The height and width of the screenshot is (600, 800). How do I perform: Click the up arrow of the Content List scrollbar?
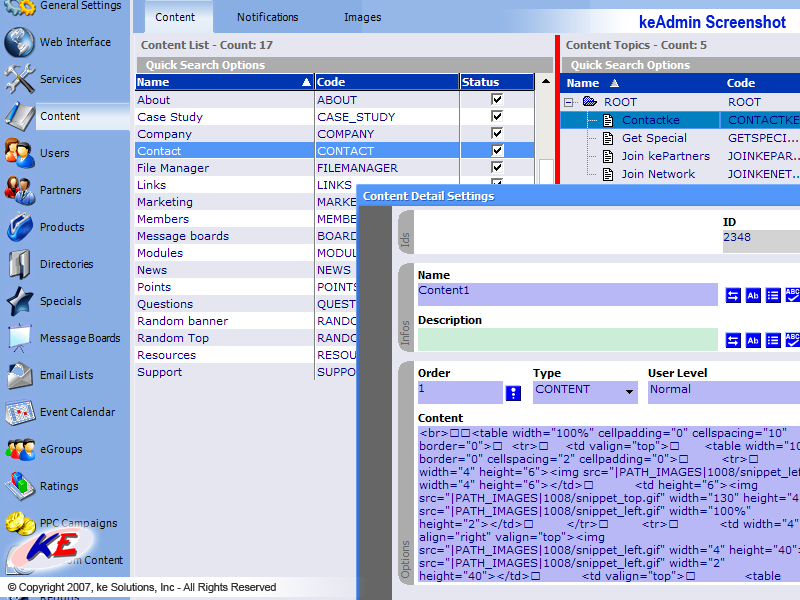pyautogui.click(x=546, y=82)
